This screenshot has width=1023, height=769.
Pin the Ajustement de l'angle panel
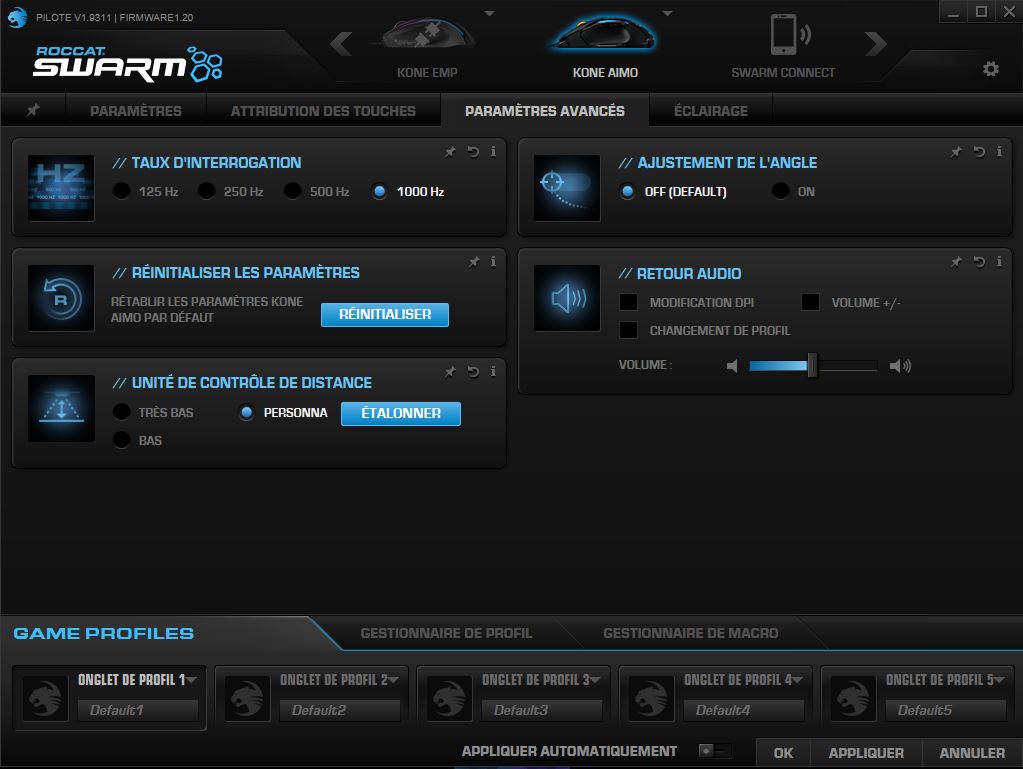[x=956, y=152]
